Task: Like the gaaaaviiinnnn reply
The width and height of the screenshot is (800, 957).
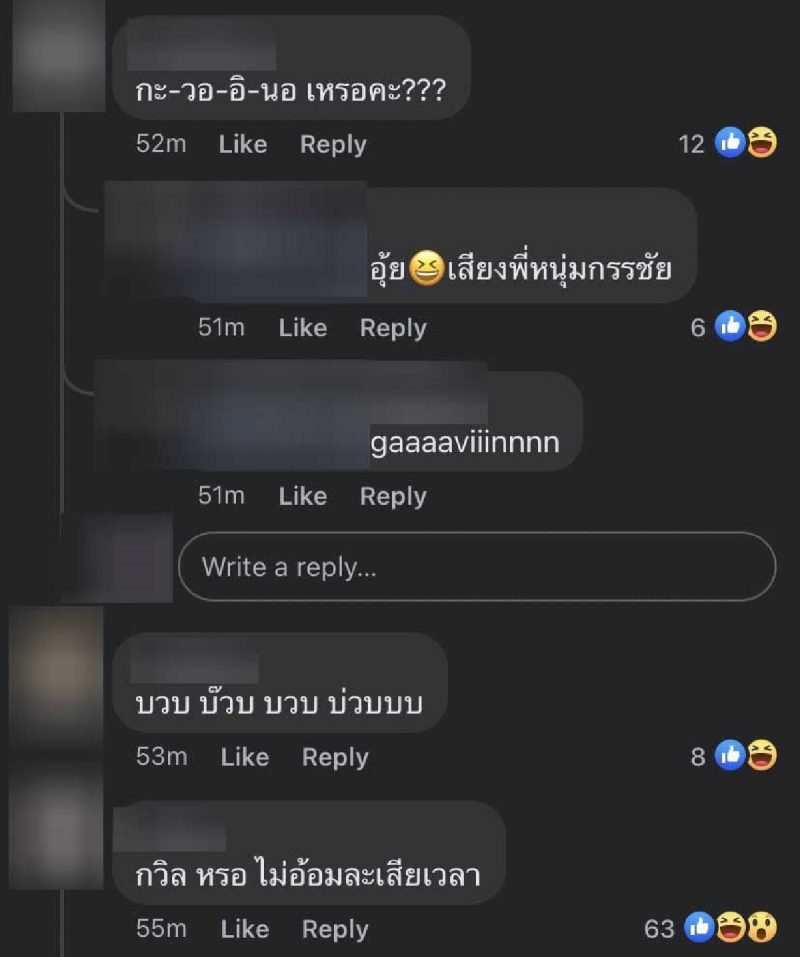Action: pyautogui.click(x=303, y=496)
